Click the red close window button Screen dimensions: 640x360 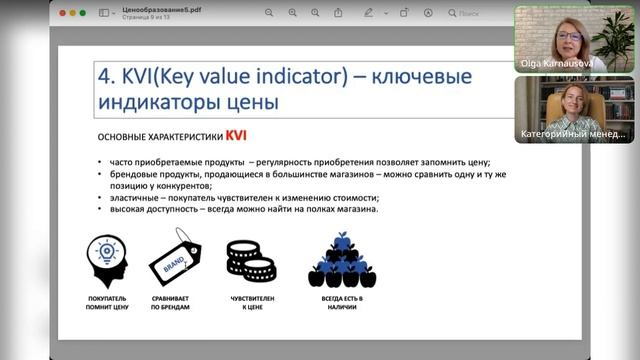tap(62, 13)
